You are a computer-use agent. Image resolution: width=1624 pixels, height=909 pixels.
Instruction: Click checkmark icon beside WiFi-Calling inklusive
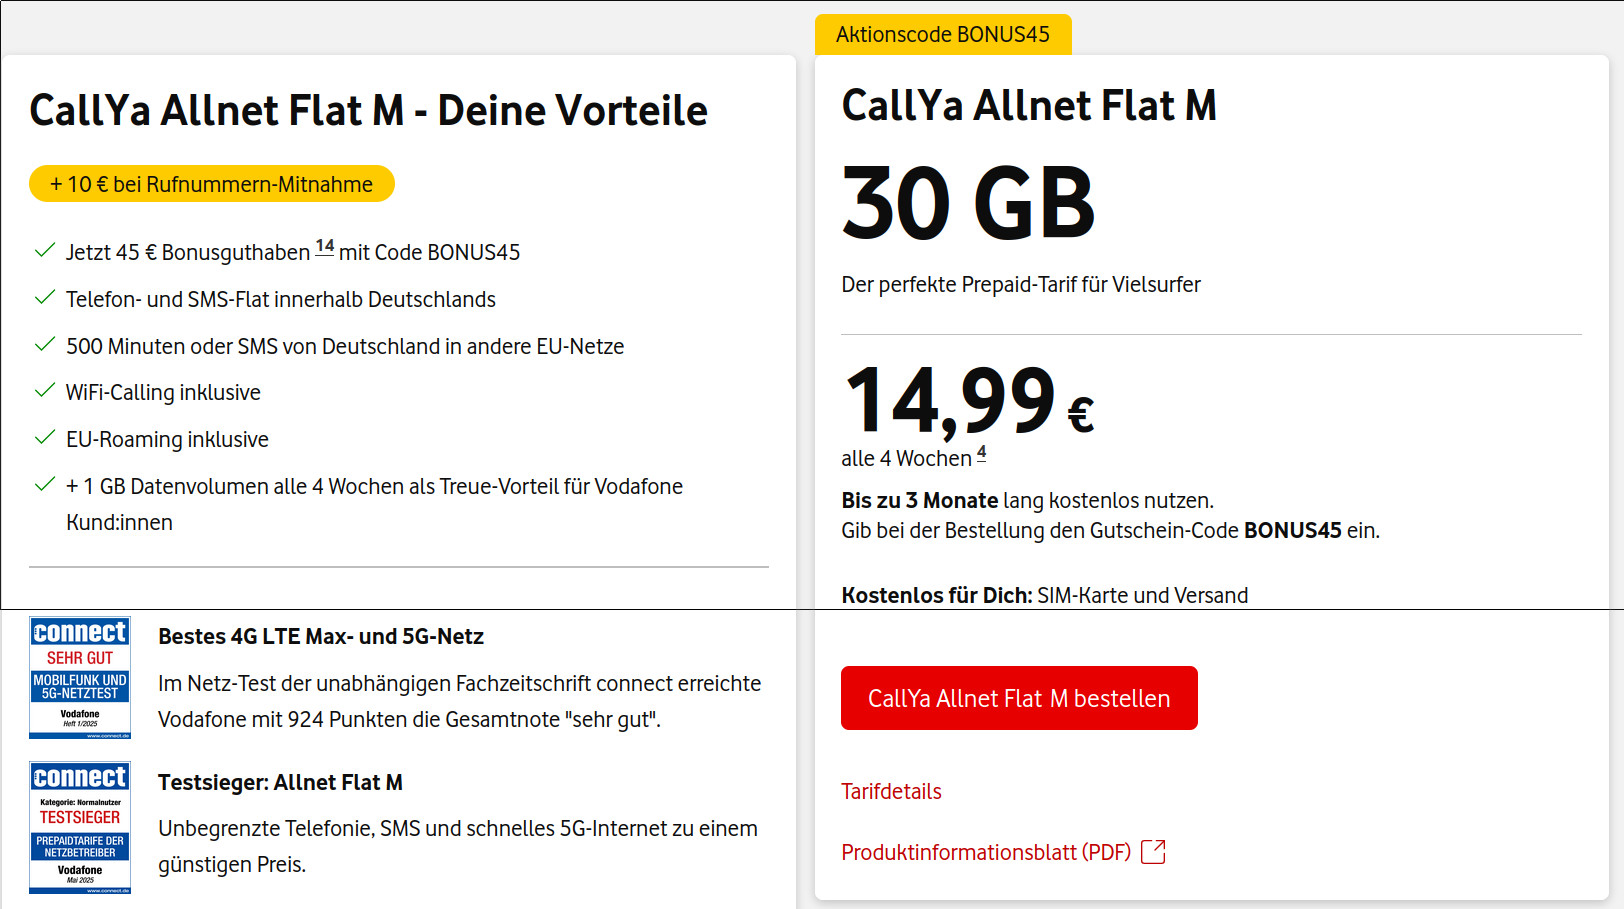[x=44, y=391]
